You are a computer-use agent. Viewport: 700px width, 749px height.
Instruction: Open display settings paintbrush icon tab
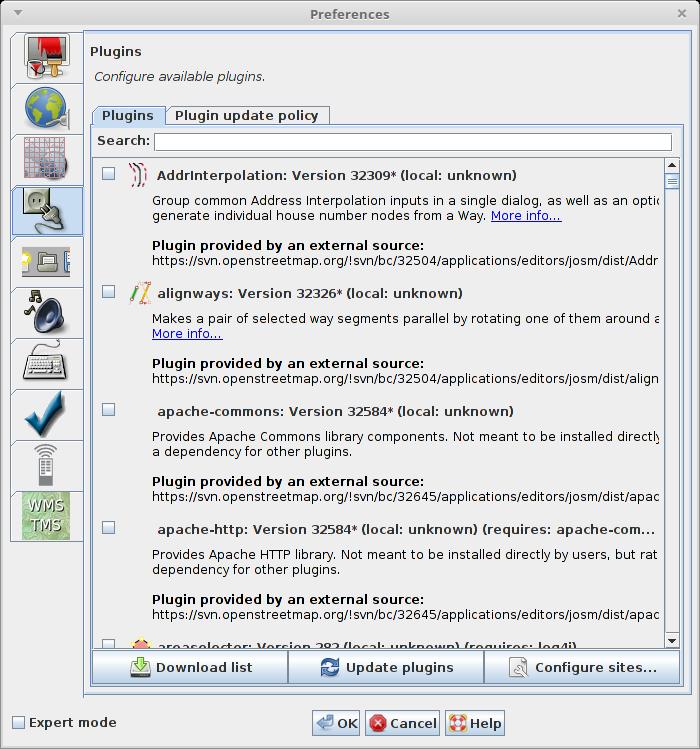[46, 57]
